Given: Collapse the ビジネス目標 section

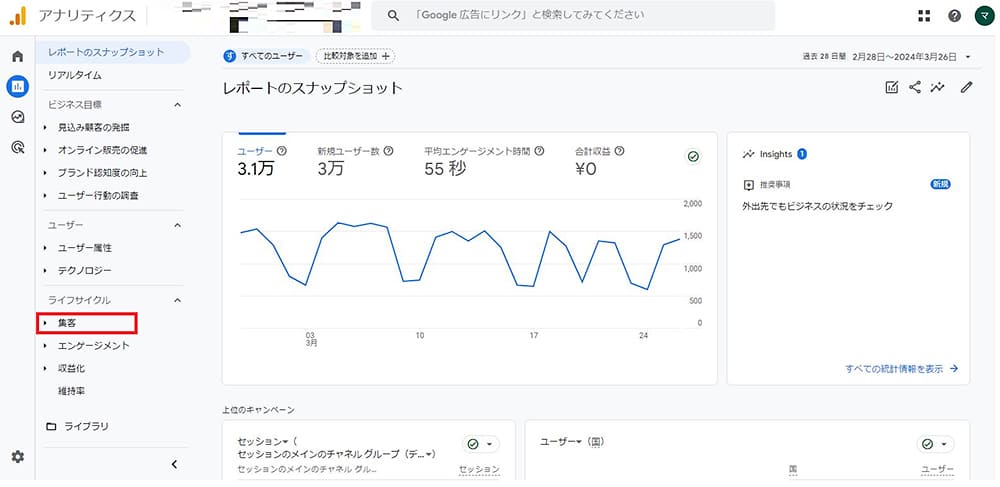Looking at the screenshot, I should click(x=178, y=105).
